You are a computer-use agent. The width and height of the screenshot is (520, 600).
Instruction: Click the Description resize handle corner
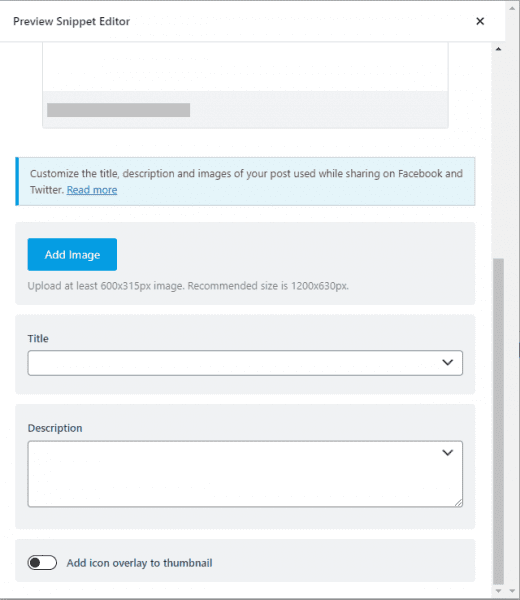458,503
